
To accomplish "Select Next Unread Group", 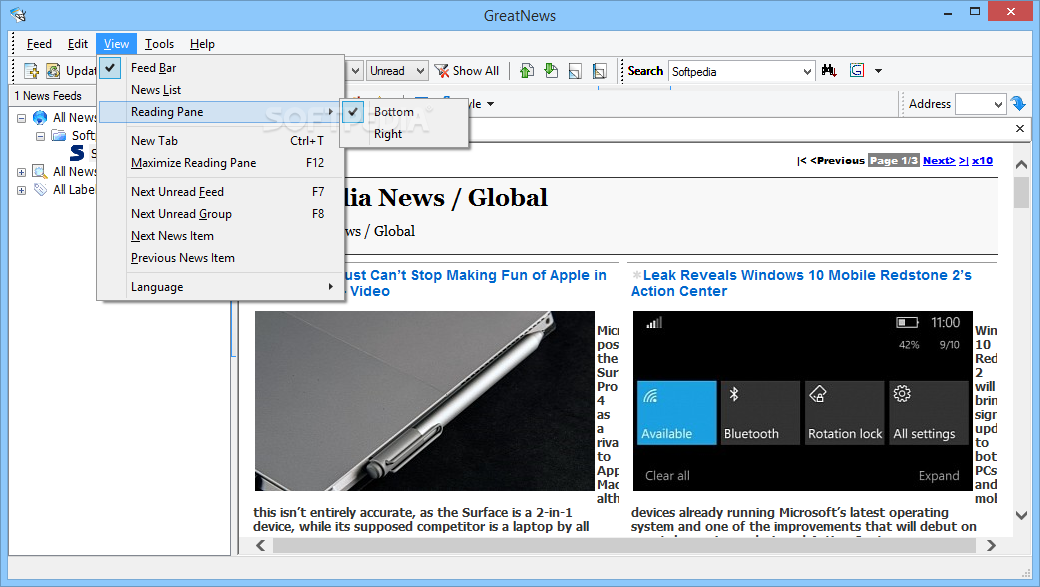I will 222,214.
